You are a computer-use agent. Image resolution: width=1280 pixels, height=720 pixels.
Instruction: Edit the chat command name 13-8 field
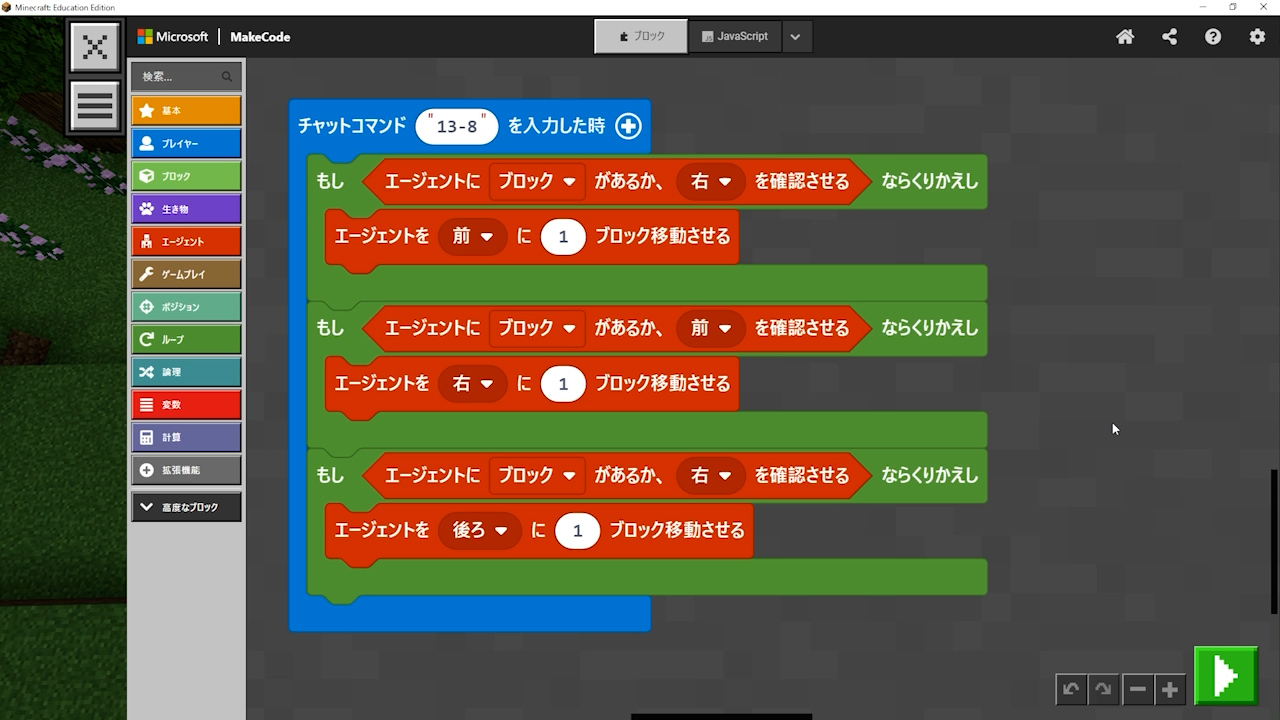pos(457,126)
